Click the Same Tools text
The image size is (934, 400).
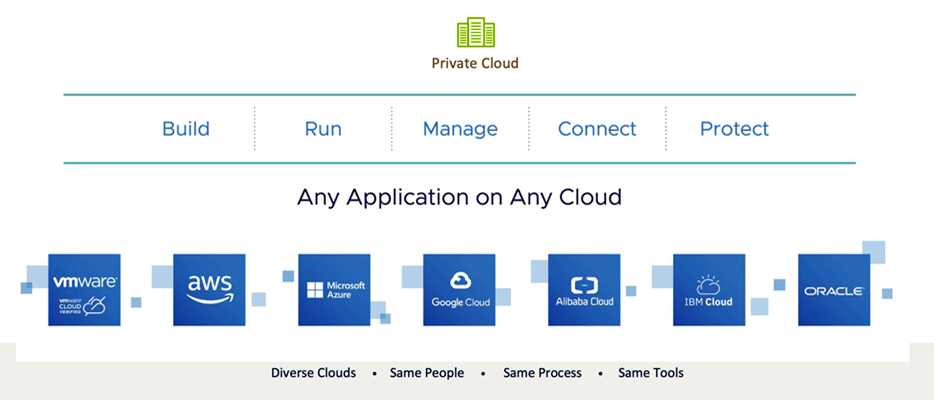point(651,373)
